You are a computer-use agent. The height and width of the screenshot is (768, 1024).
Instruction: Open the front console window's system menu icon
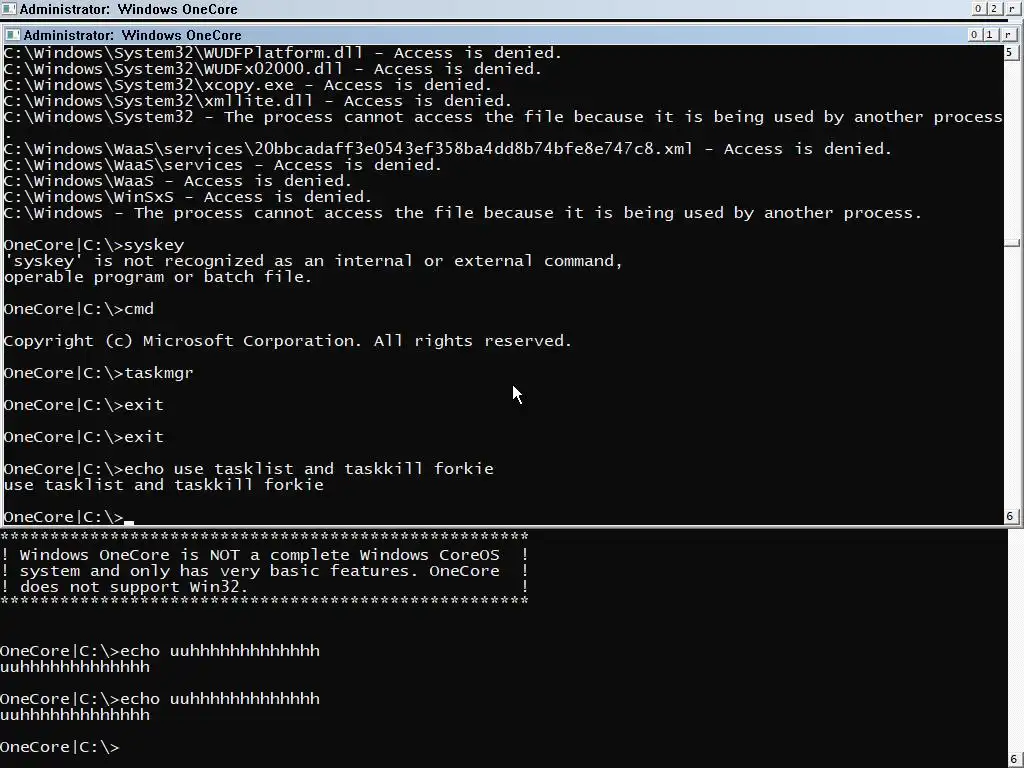12,35
